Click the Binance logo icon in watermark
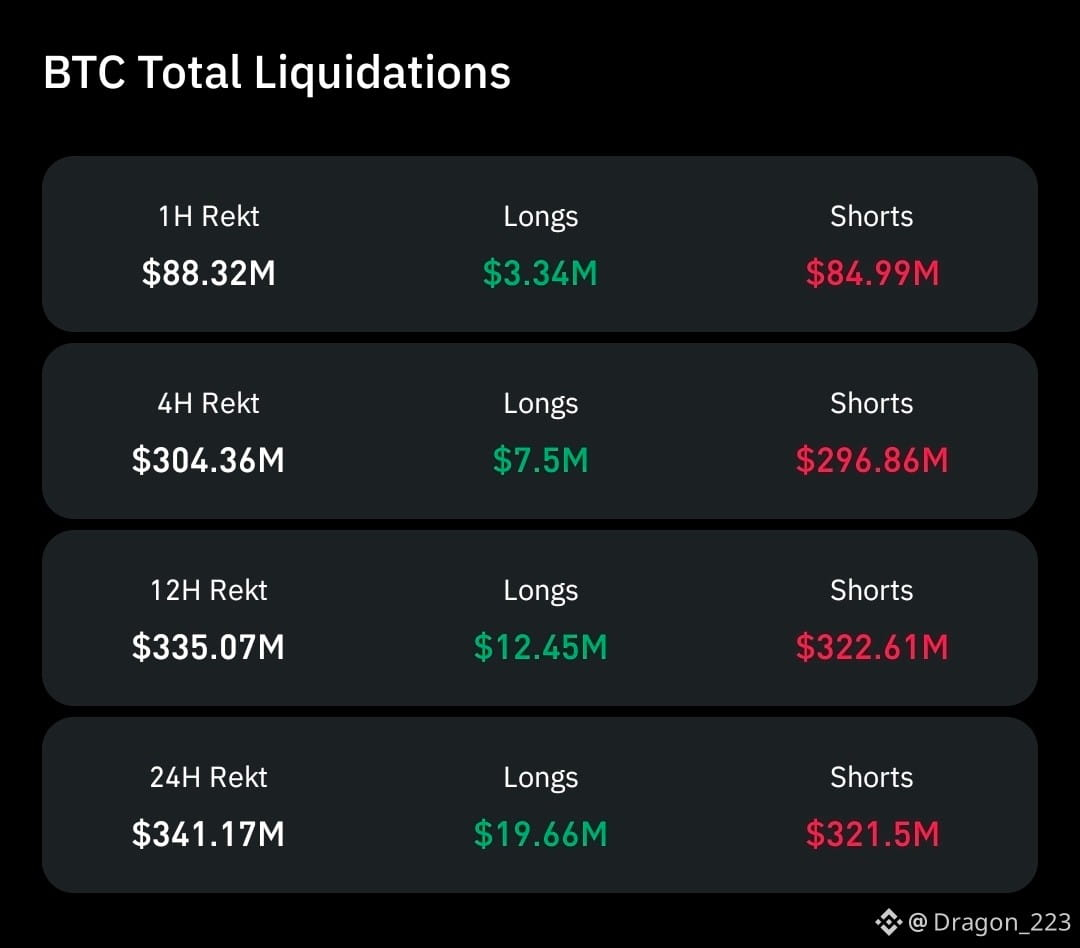Viewport: 1080px width, 948px height. pyautogui.click(x=889, y=922)
